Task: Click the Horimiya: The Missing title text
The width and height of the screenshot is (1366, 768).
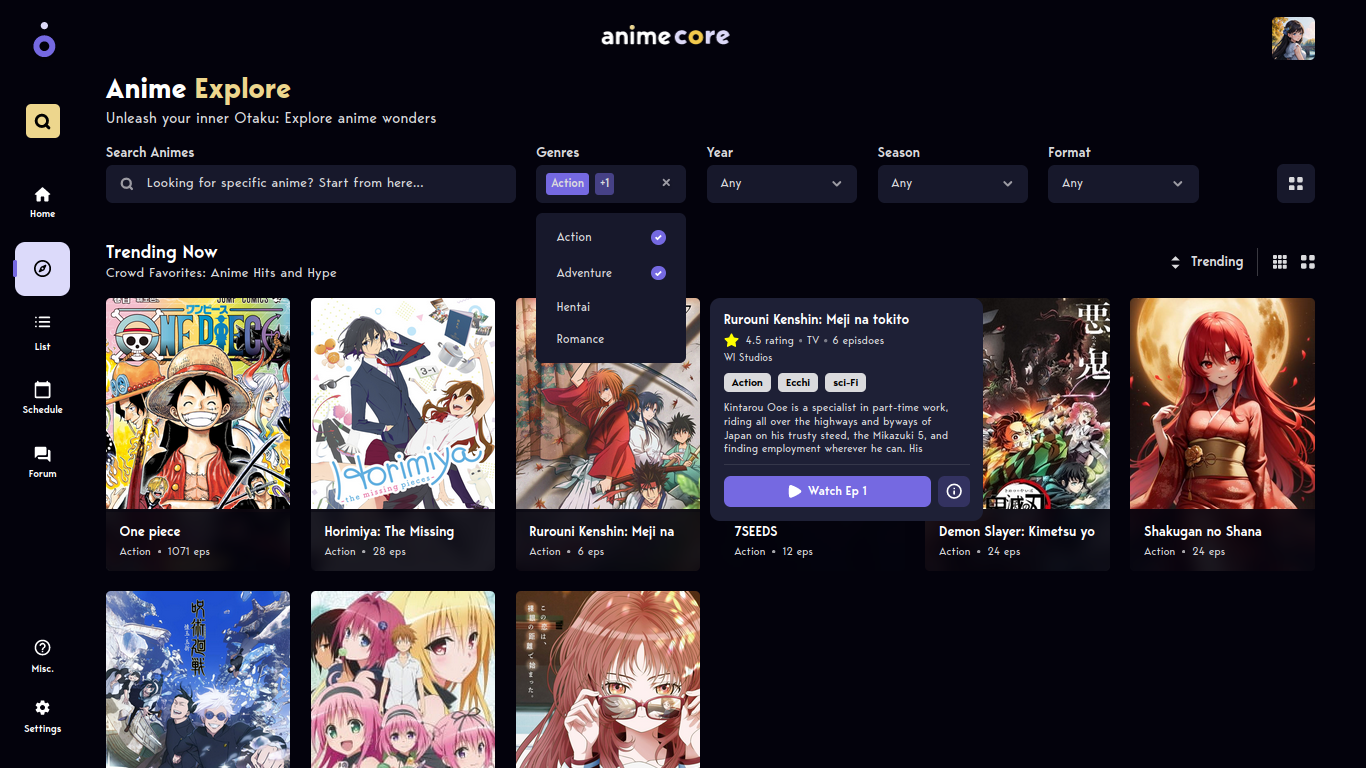Action: tap(389, 531)
